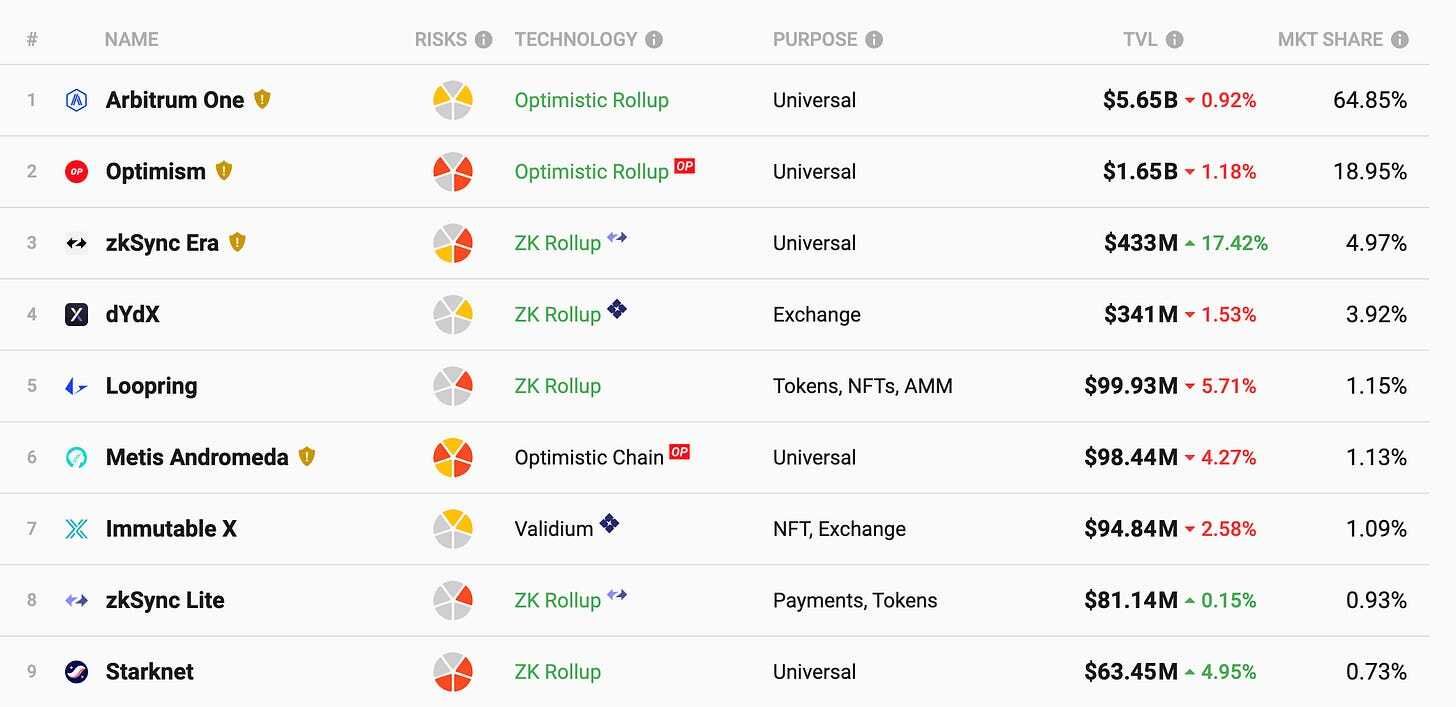Screen dimensions: 1456x707
Task: Click the info icon next to TVL
Action: point(1174,40)
